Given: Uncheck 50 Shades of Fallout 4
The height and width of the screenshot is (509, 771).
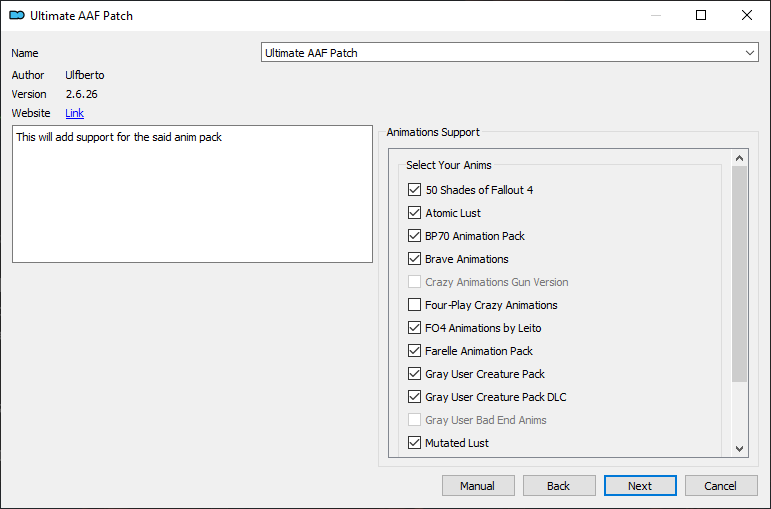Looking at the screenshot, I should pos(415,190).
